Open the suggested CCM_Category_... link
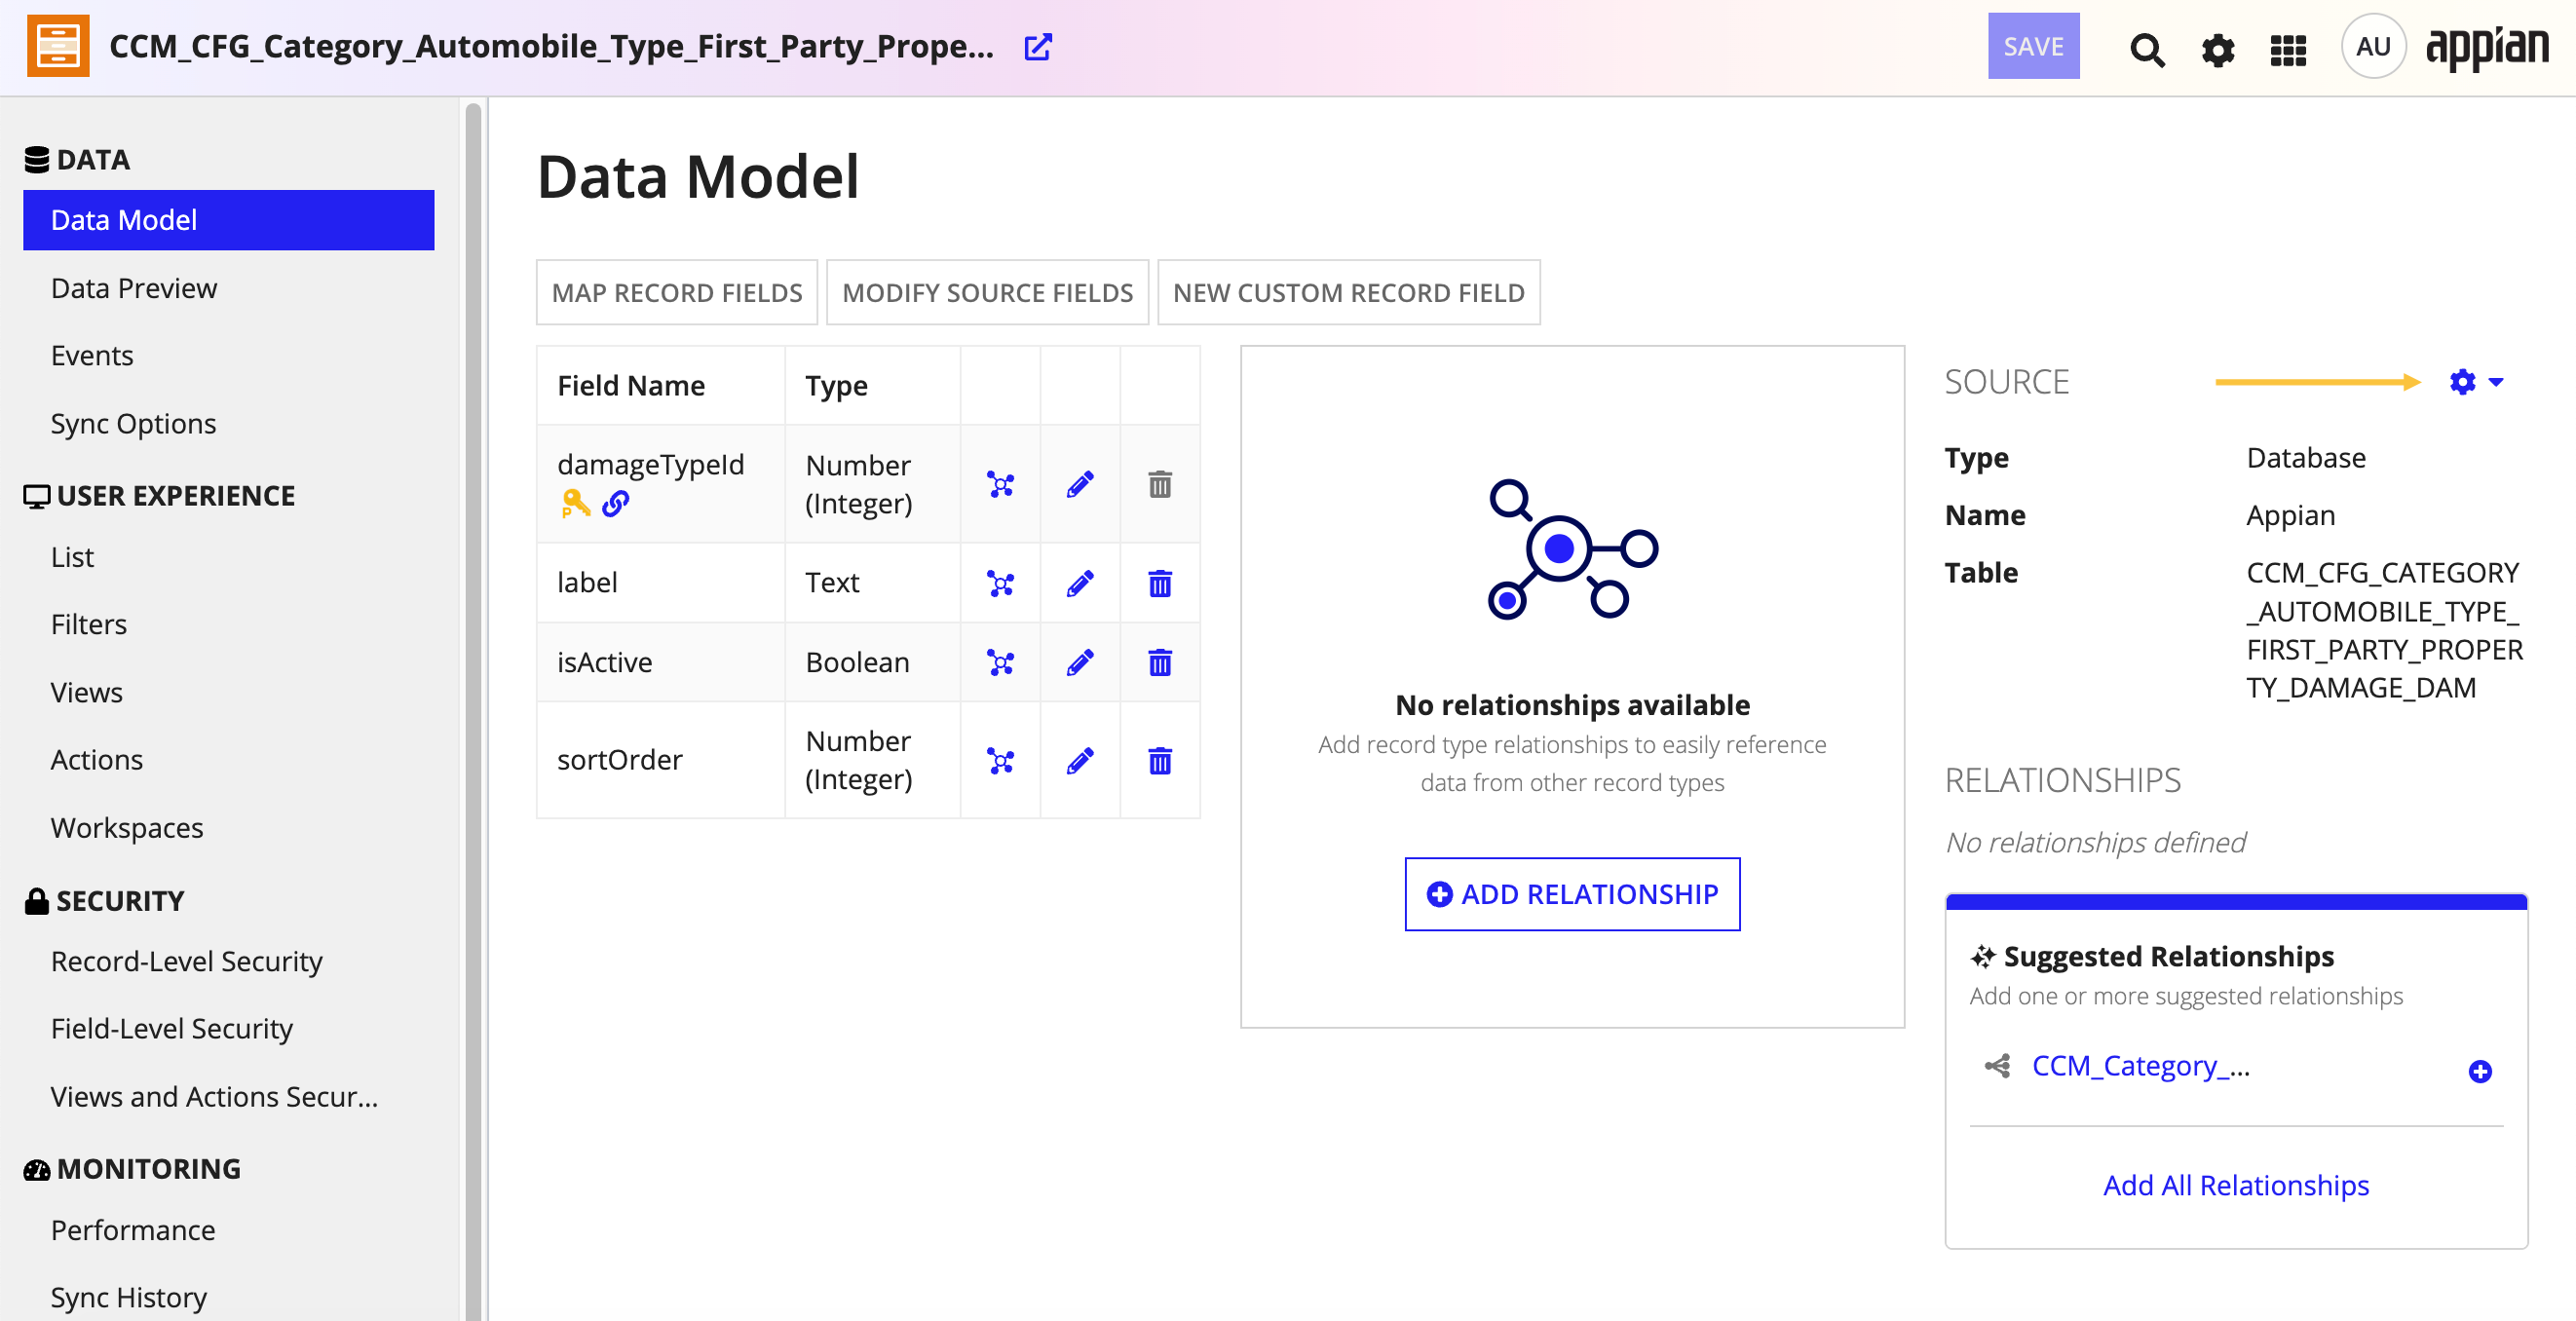 2141,1066
